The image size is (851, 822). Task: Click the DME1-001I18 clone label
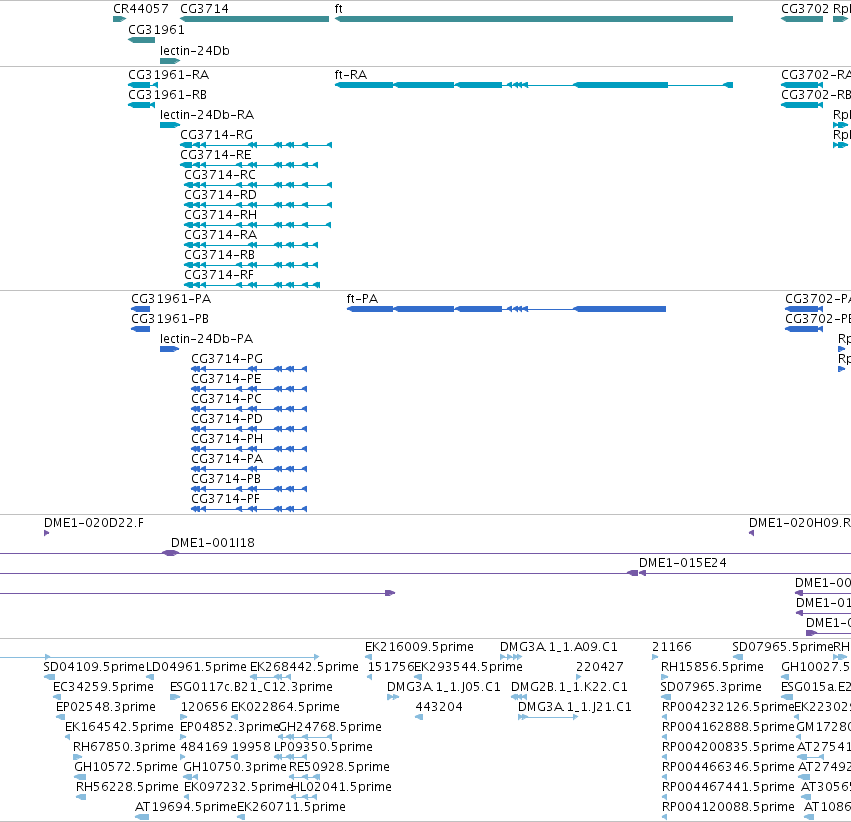point(213,543)
